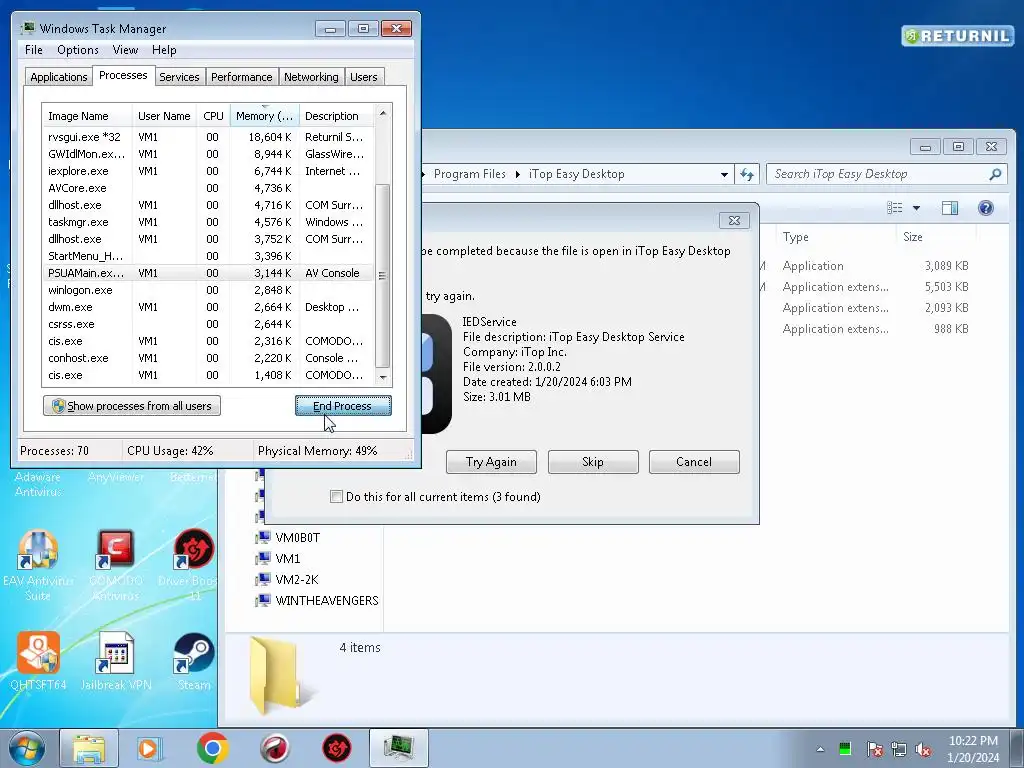Open Task Manager Help menu
Image resolution: width=1024 pixels, height=768 pixels.
click(x=164, y=50)
